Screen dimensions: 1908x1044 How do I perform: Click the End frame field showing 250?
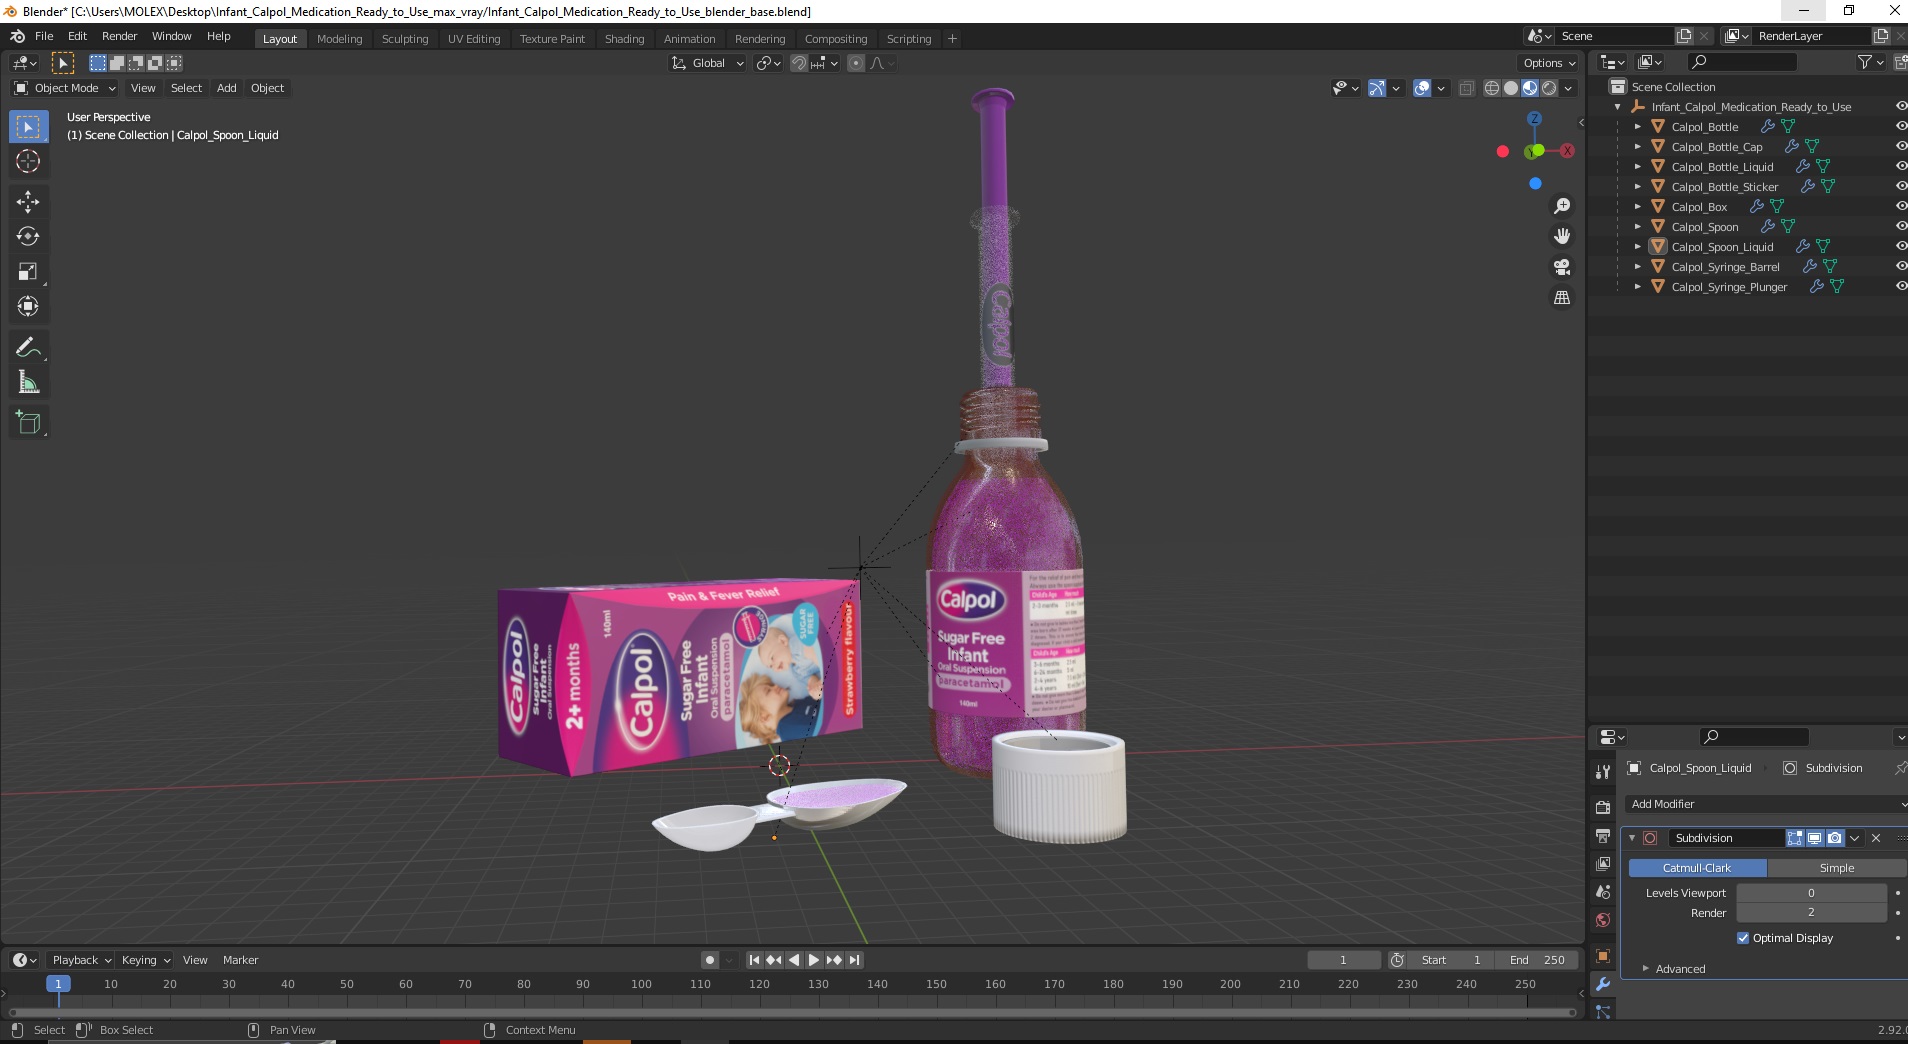1537,960
